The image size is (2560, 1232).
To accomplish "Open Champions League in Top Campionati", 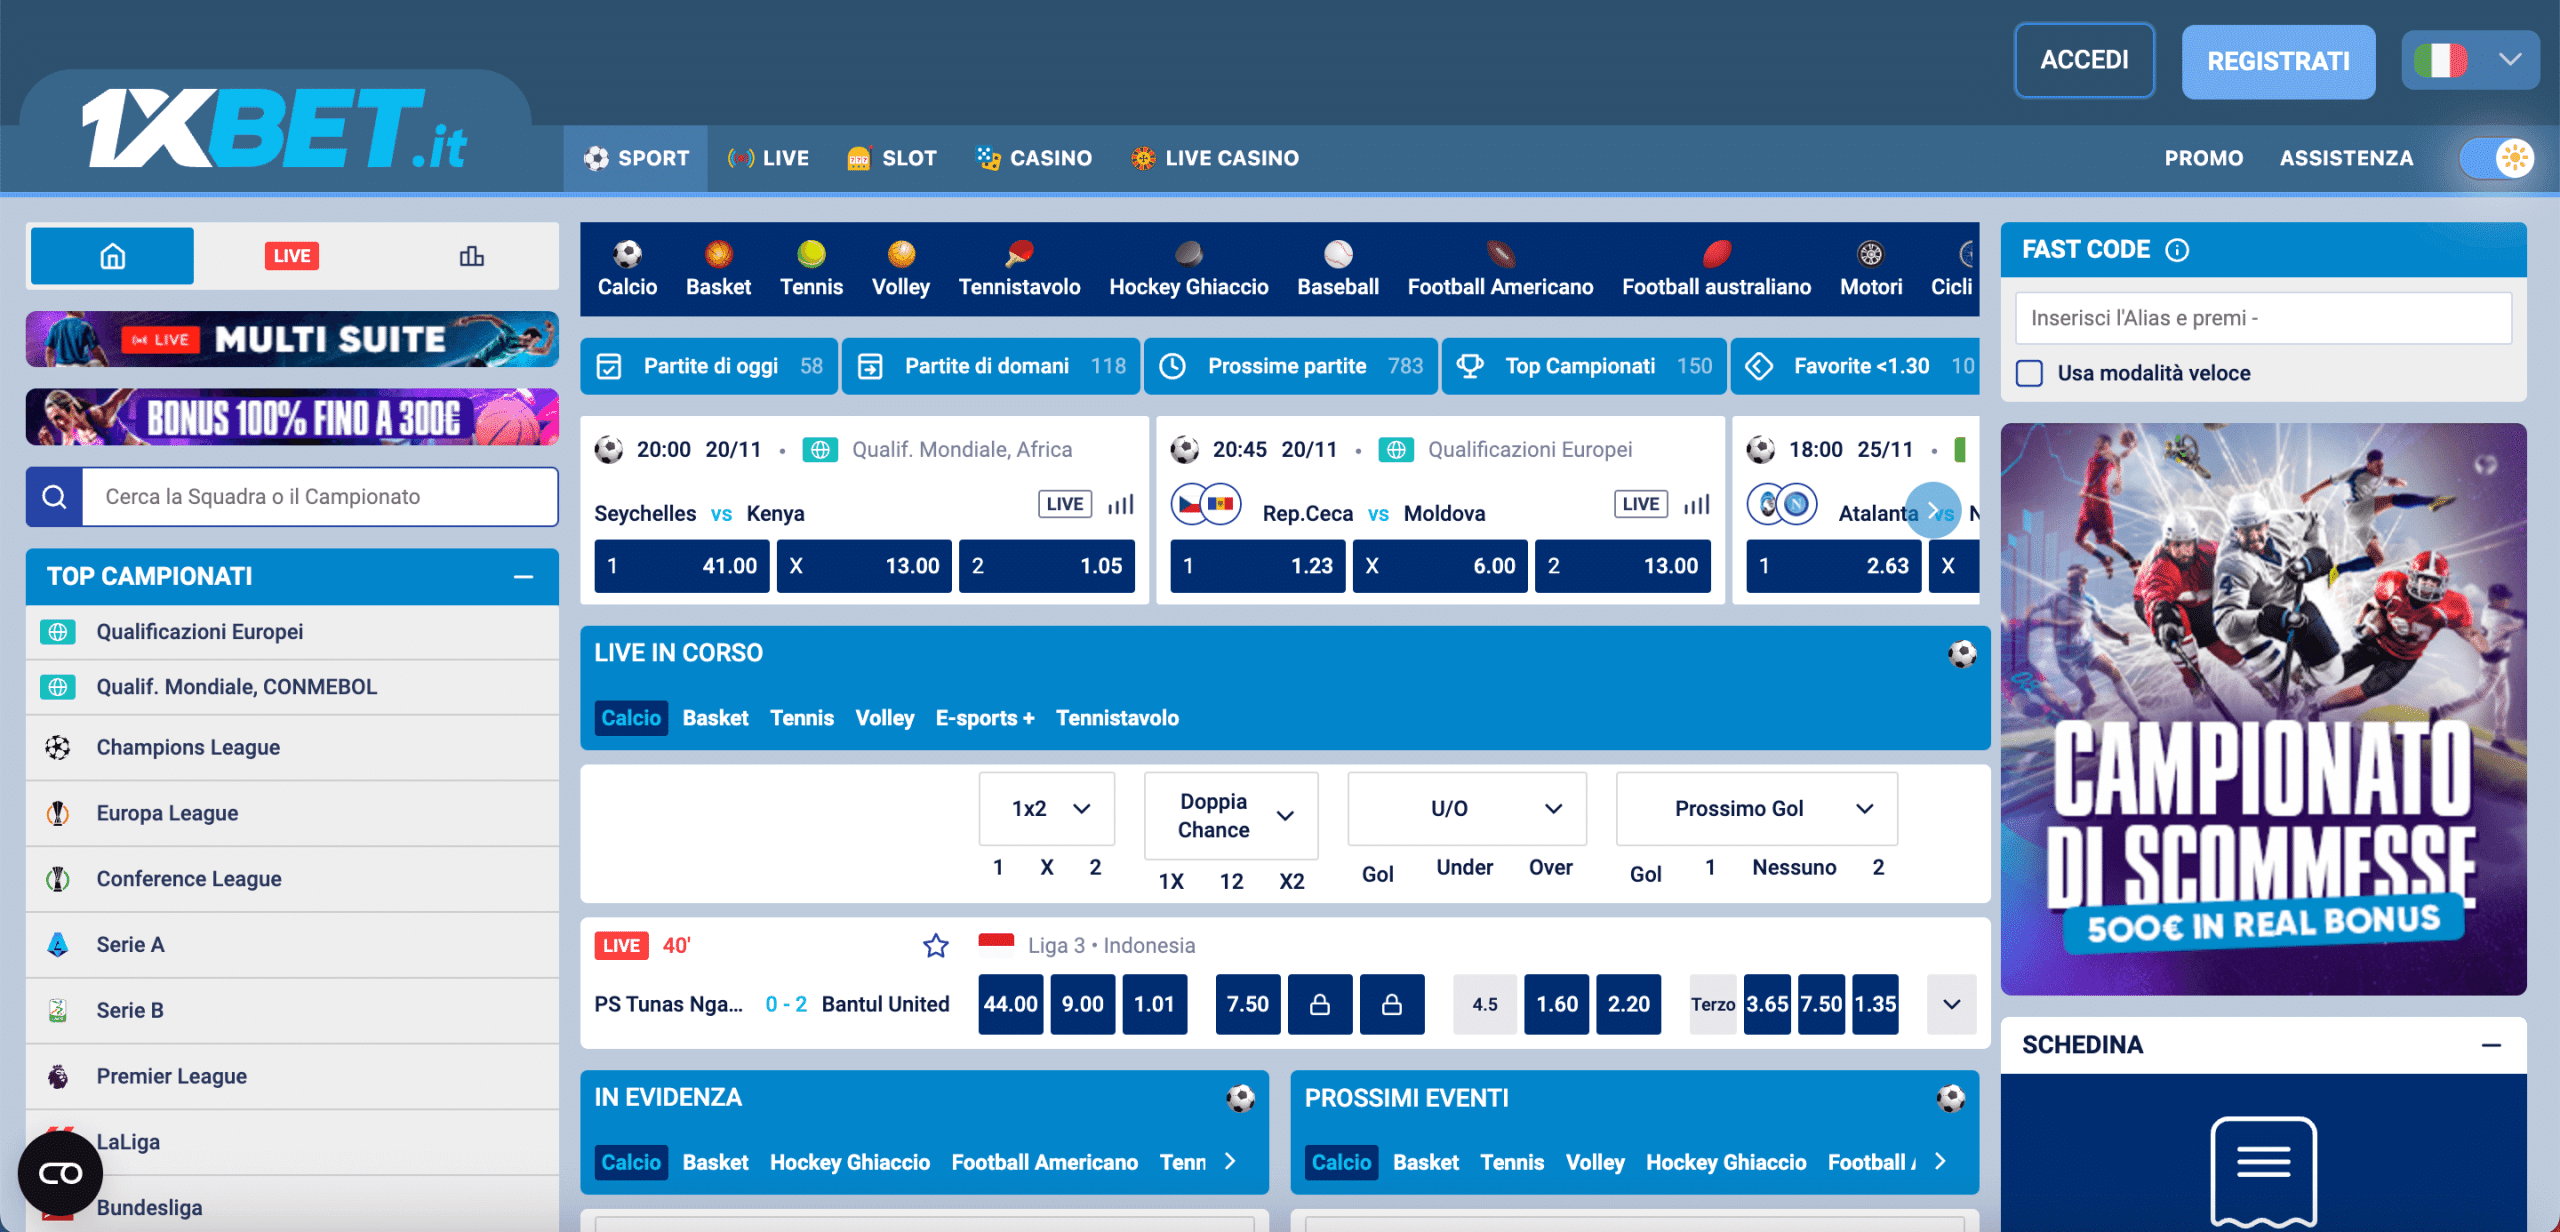I will click(x=292, y=748).
